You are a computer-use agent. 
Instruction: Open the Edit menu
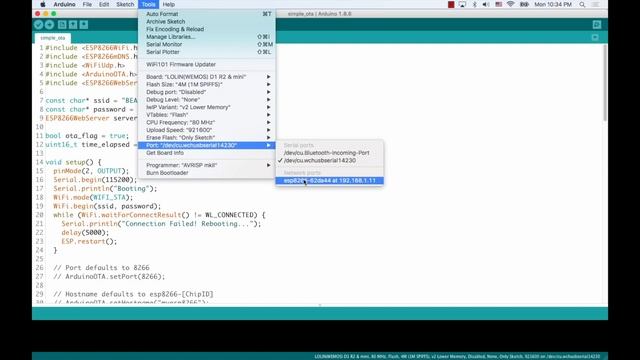104,4
